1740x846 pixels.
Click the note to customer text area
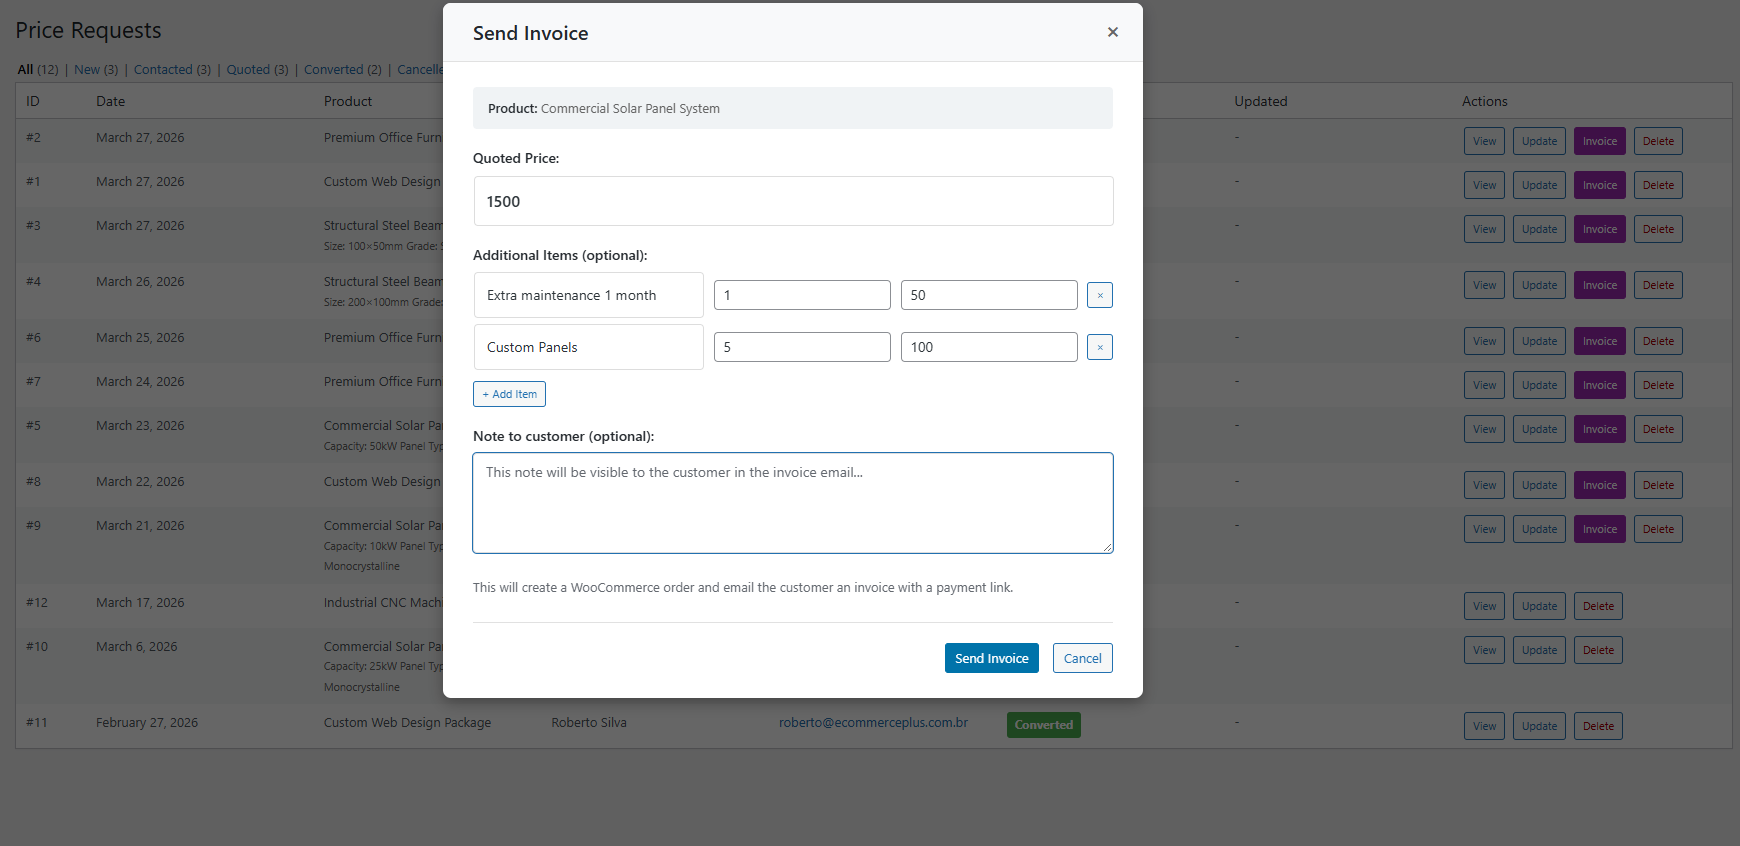[x=792, y=502]
